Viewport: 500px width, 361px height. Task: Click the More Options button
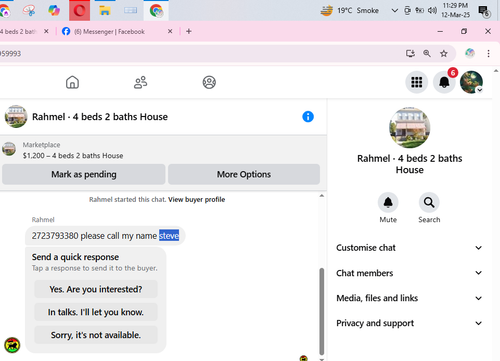coord(244,174)
